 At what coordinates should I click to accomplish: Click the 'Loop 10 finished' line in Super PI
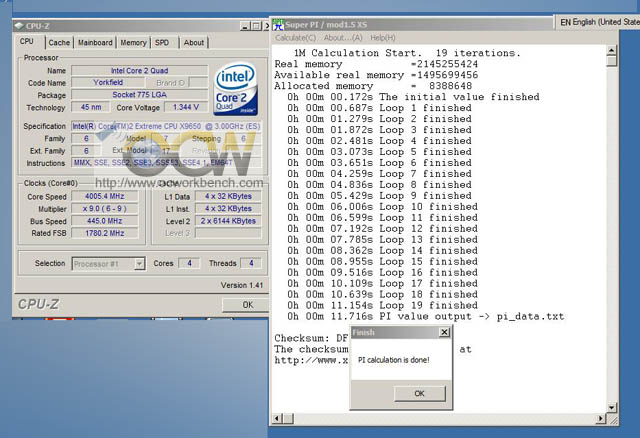(x=382, y=207)
